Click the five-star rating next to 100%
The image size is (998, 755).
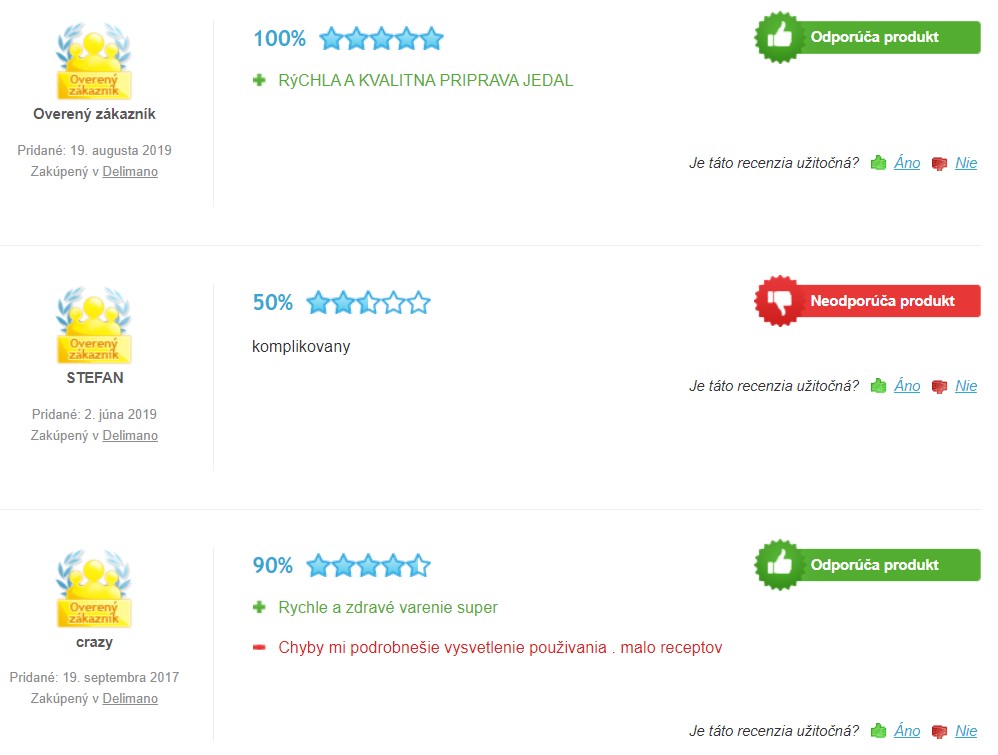381,39
